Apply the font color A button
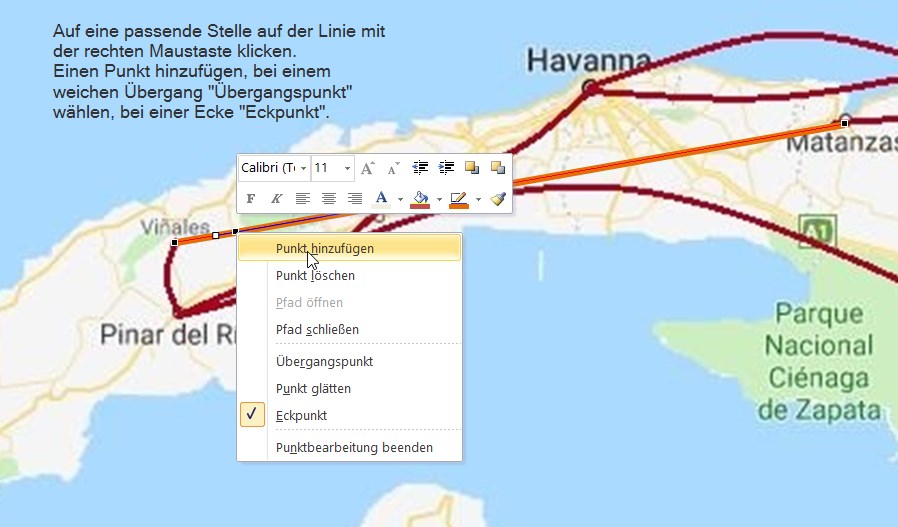The image size is (898, 527). pos(381,199)
